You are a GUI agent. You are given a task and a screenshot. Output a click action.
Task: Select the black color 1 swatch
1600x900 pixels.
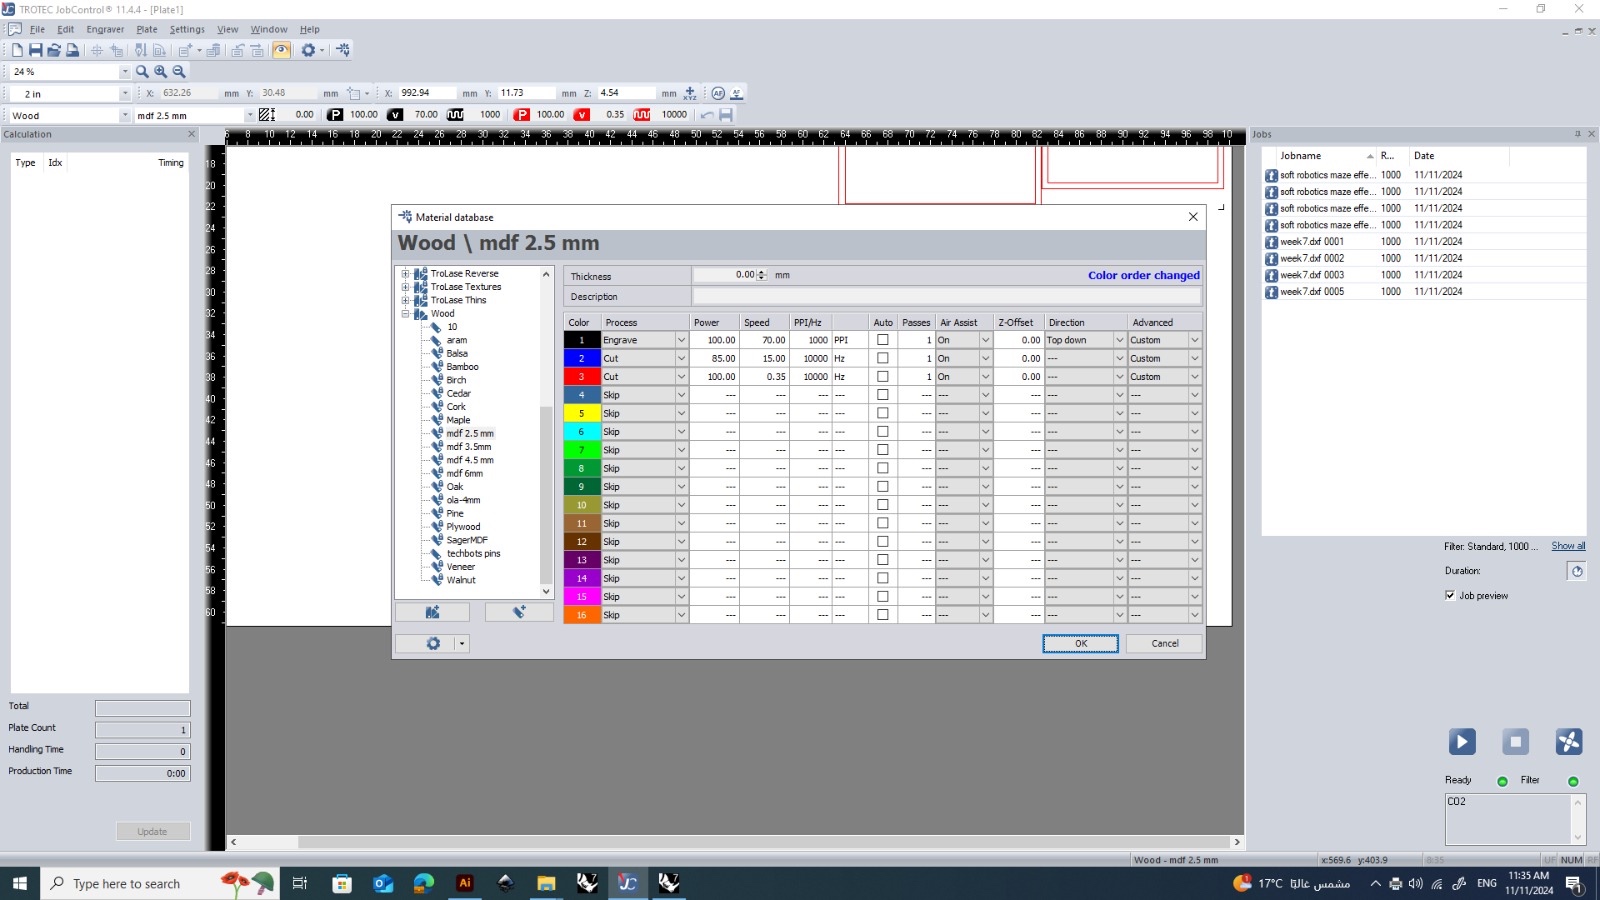pos(581,340)
